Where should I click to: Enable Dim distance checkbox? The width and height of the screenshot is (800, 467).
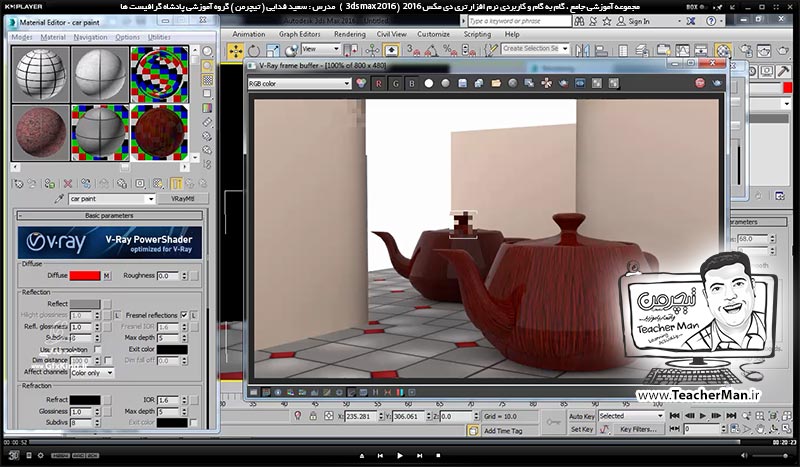point(108,360)
